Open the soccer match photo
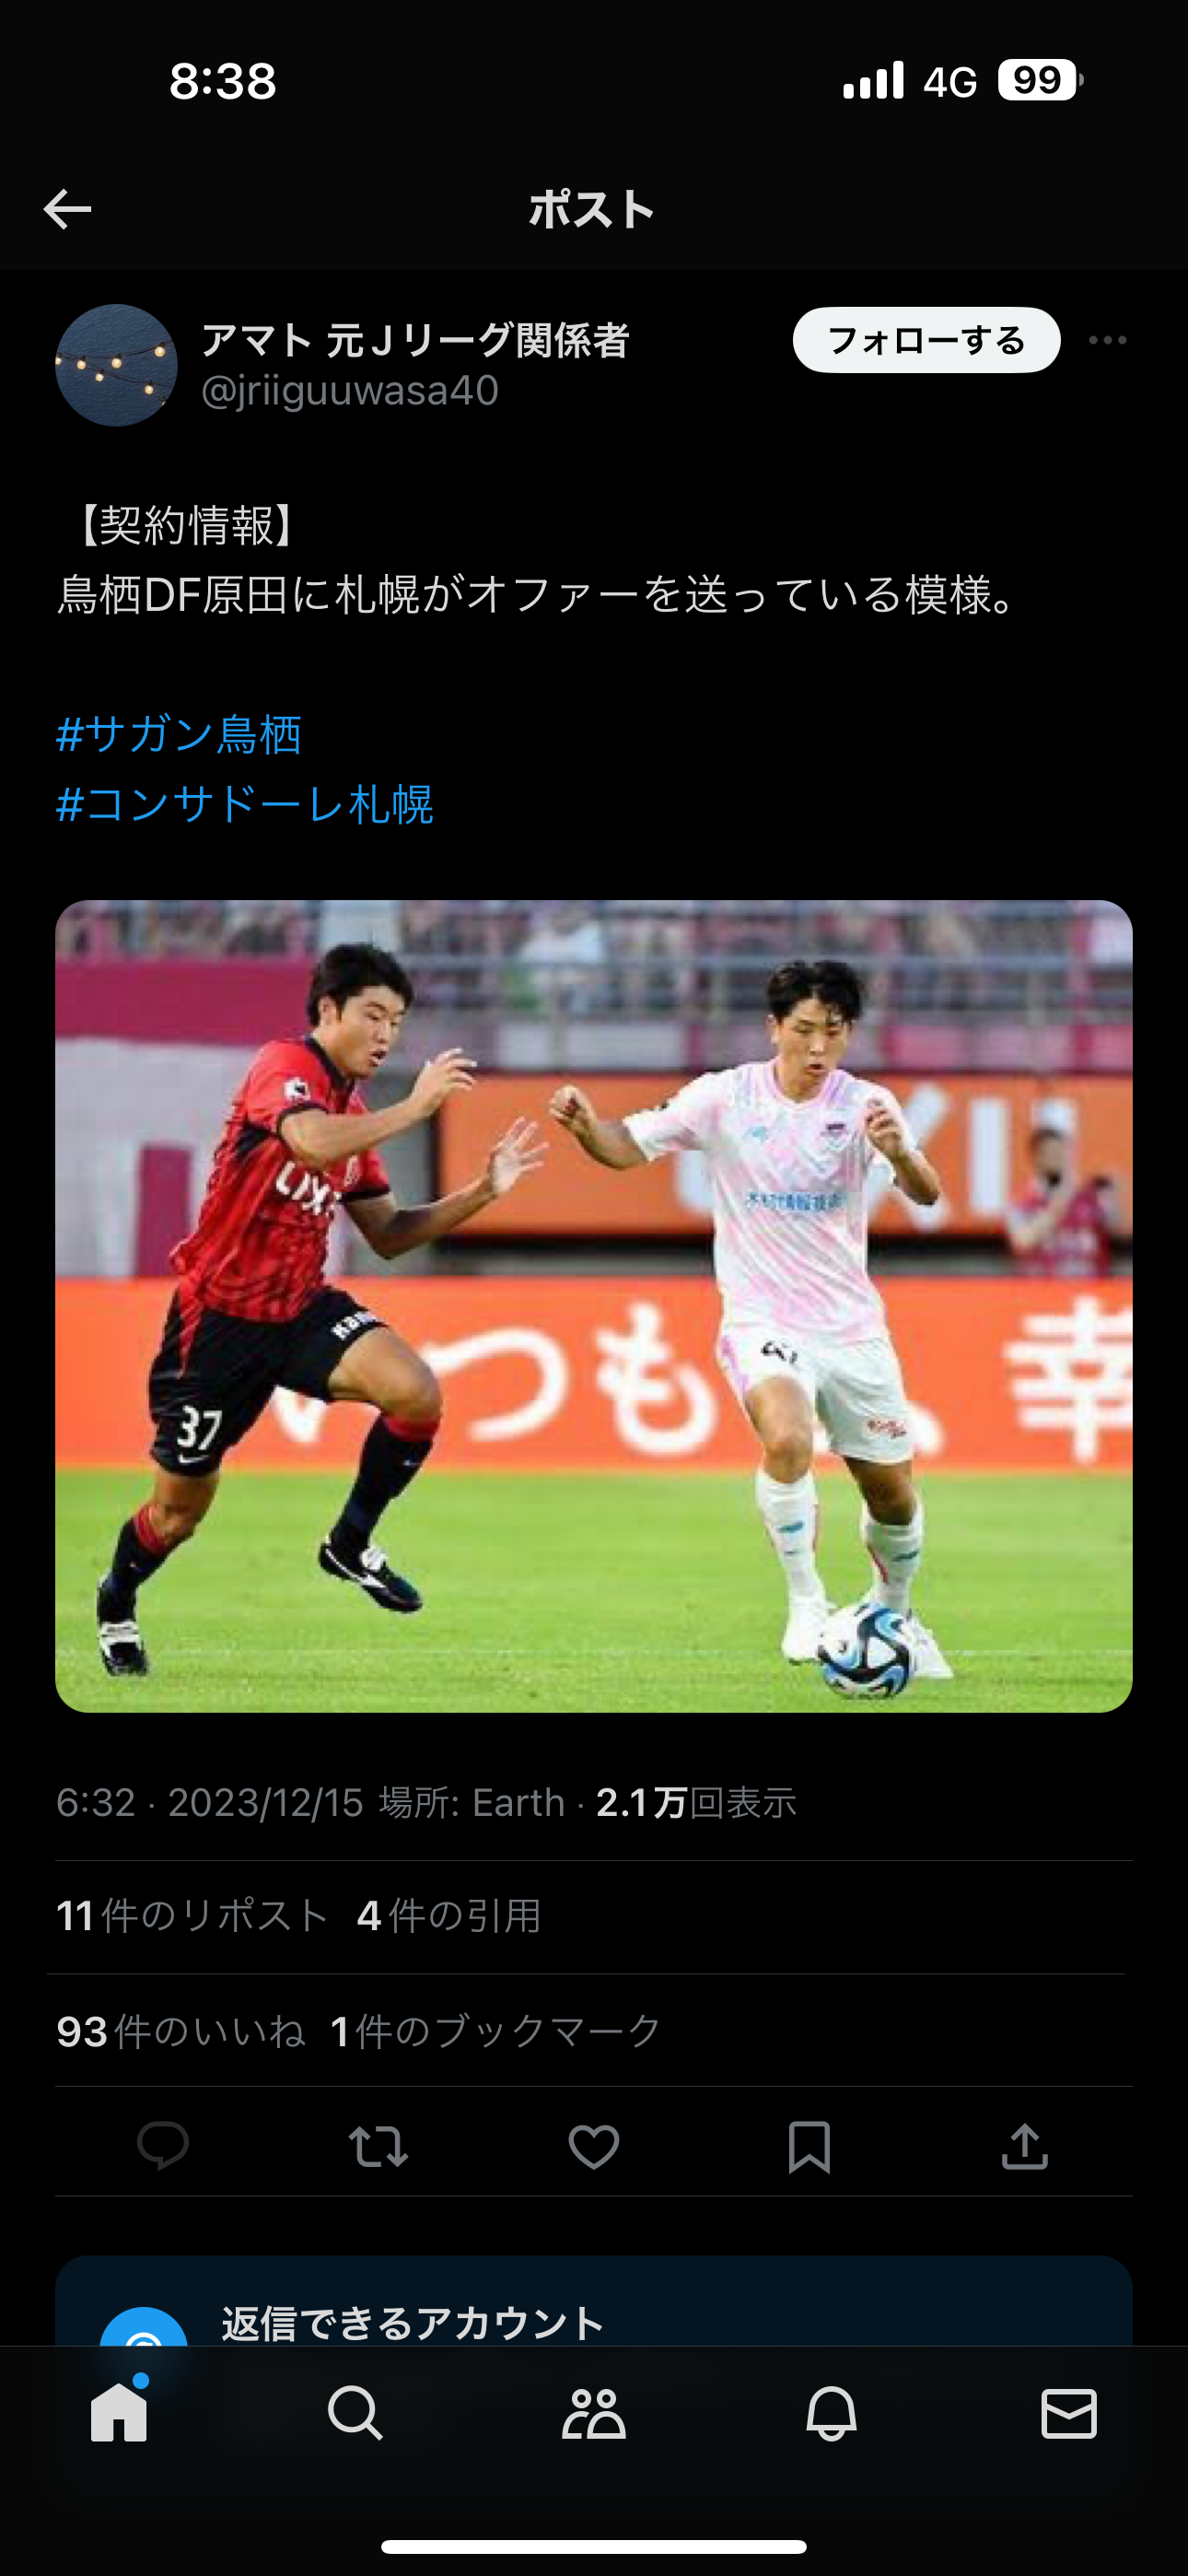This screenshot has height=2576, width=1188. point(594,1306)
